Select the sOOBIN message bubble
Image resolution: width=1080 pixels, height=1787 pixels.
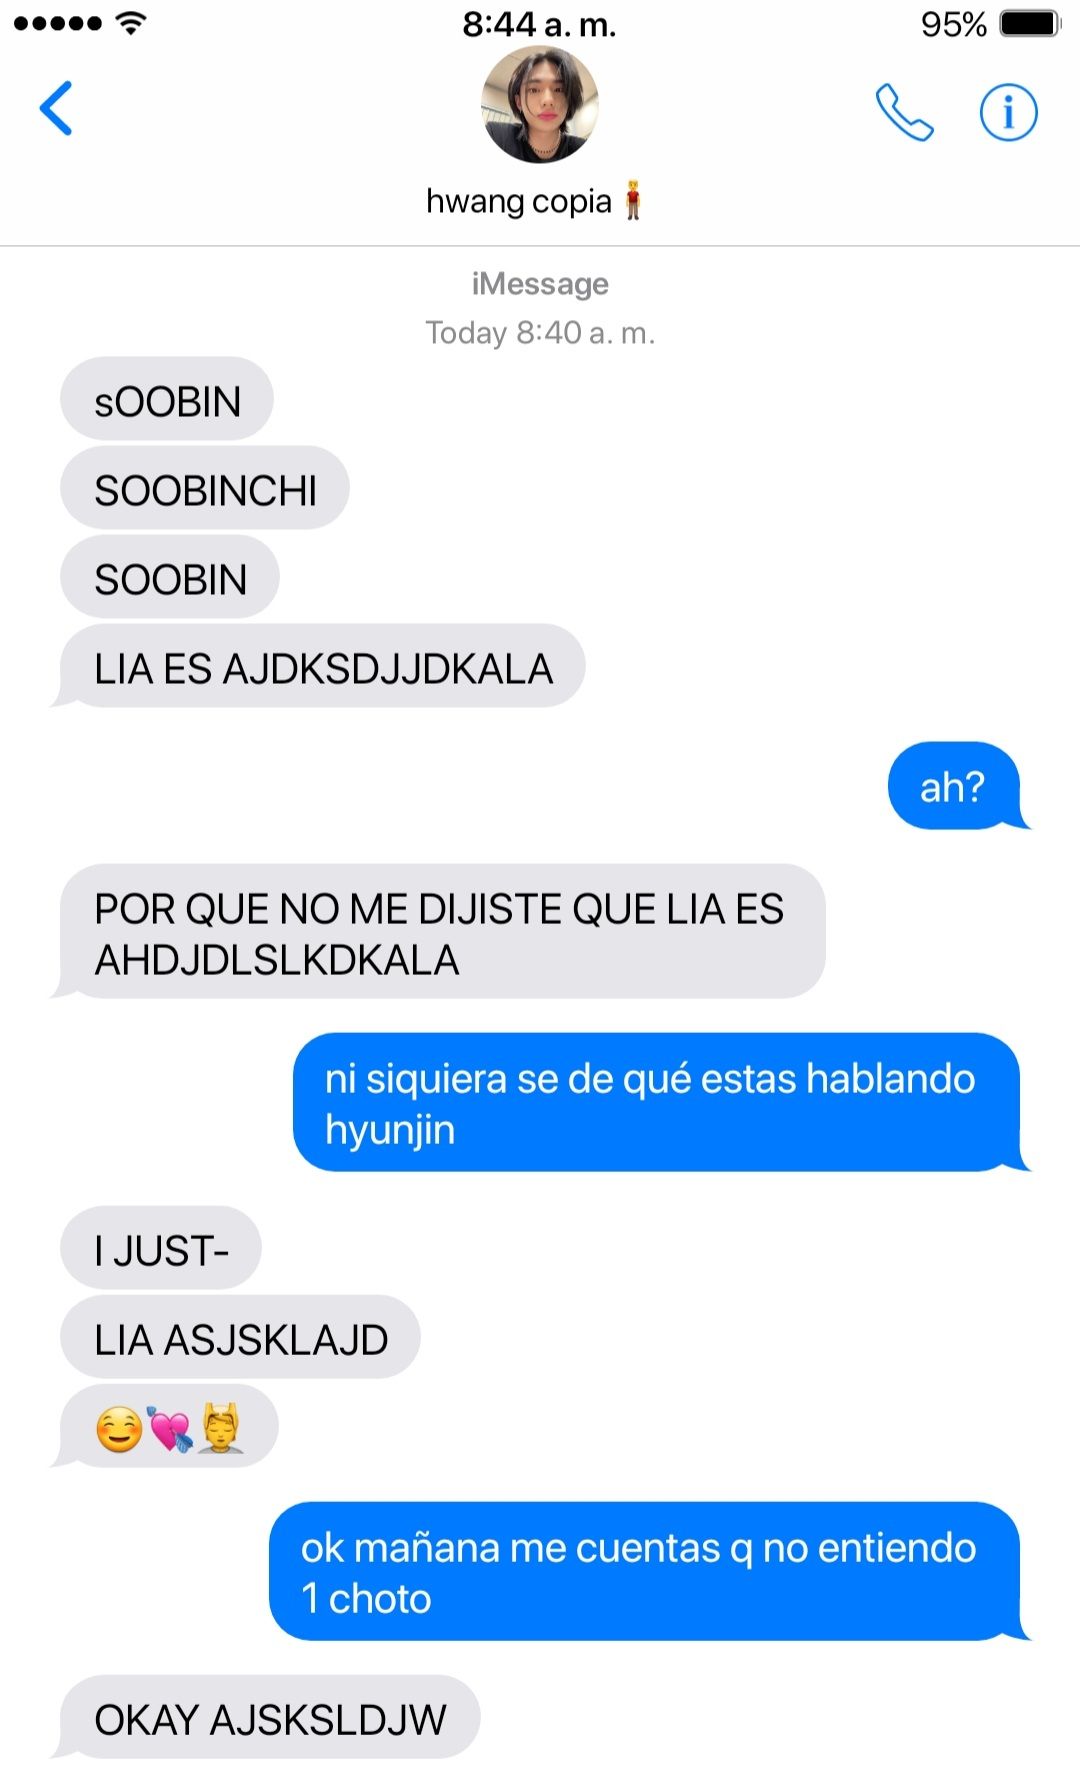[167, 399]
